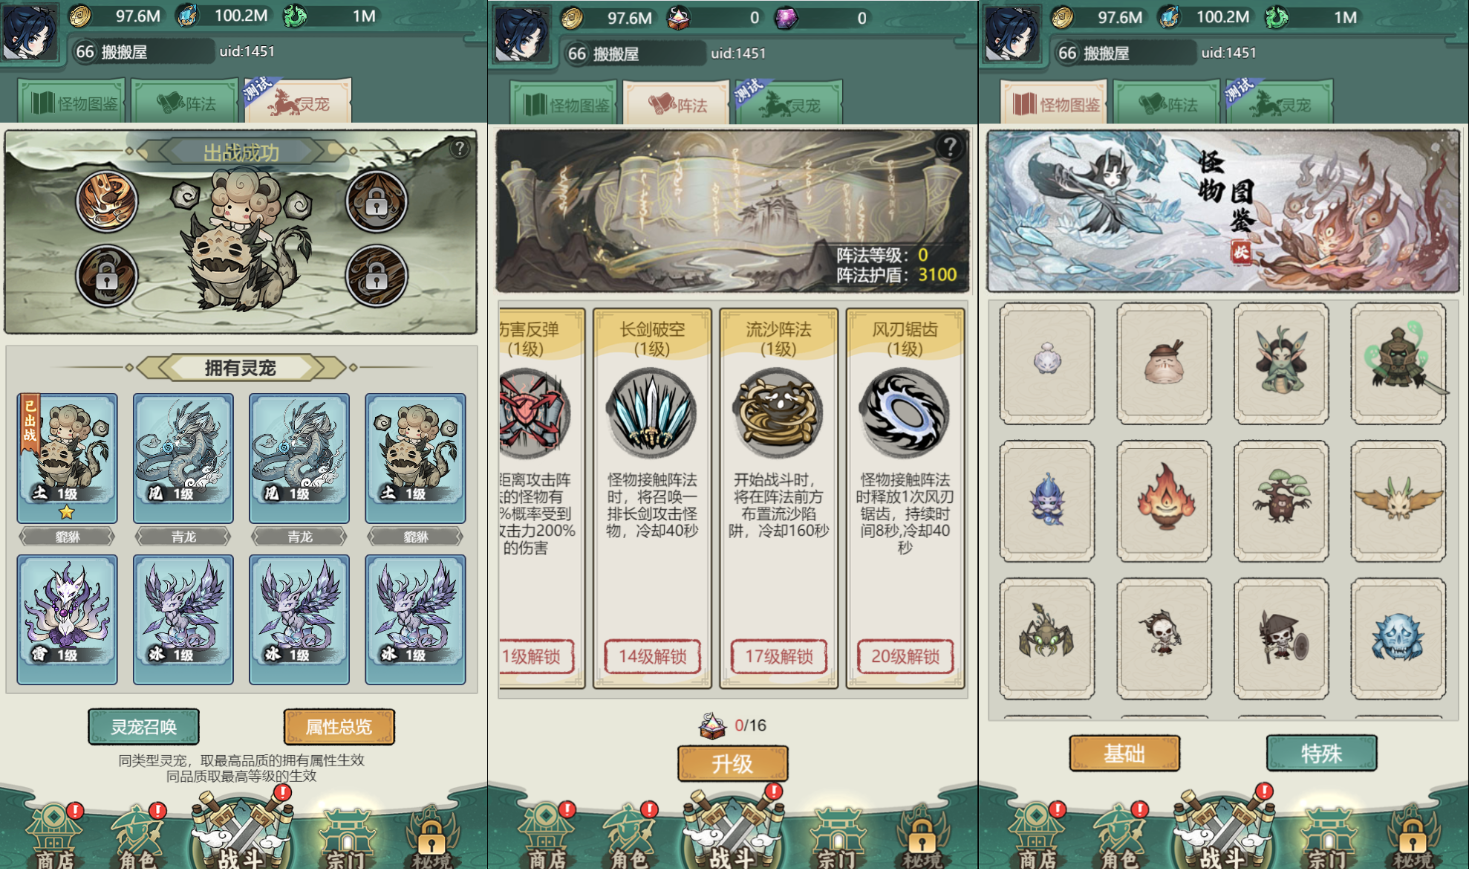This screenshot has width=1470, height=869.
Task: Select the 特殊 category button
Action: [x=1321, y=753]
